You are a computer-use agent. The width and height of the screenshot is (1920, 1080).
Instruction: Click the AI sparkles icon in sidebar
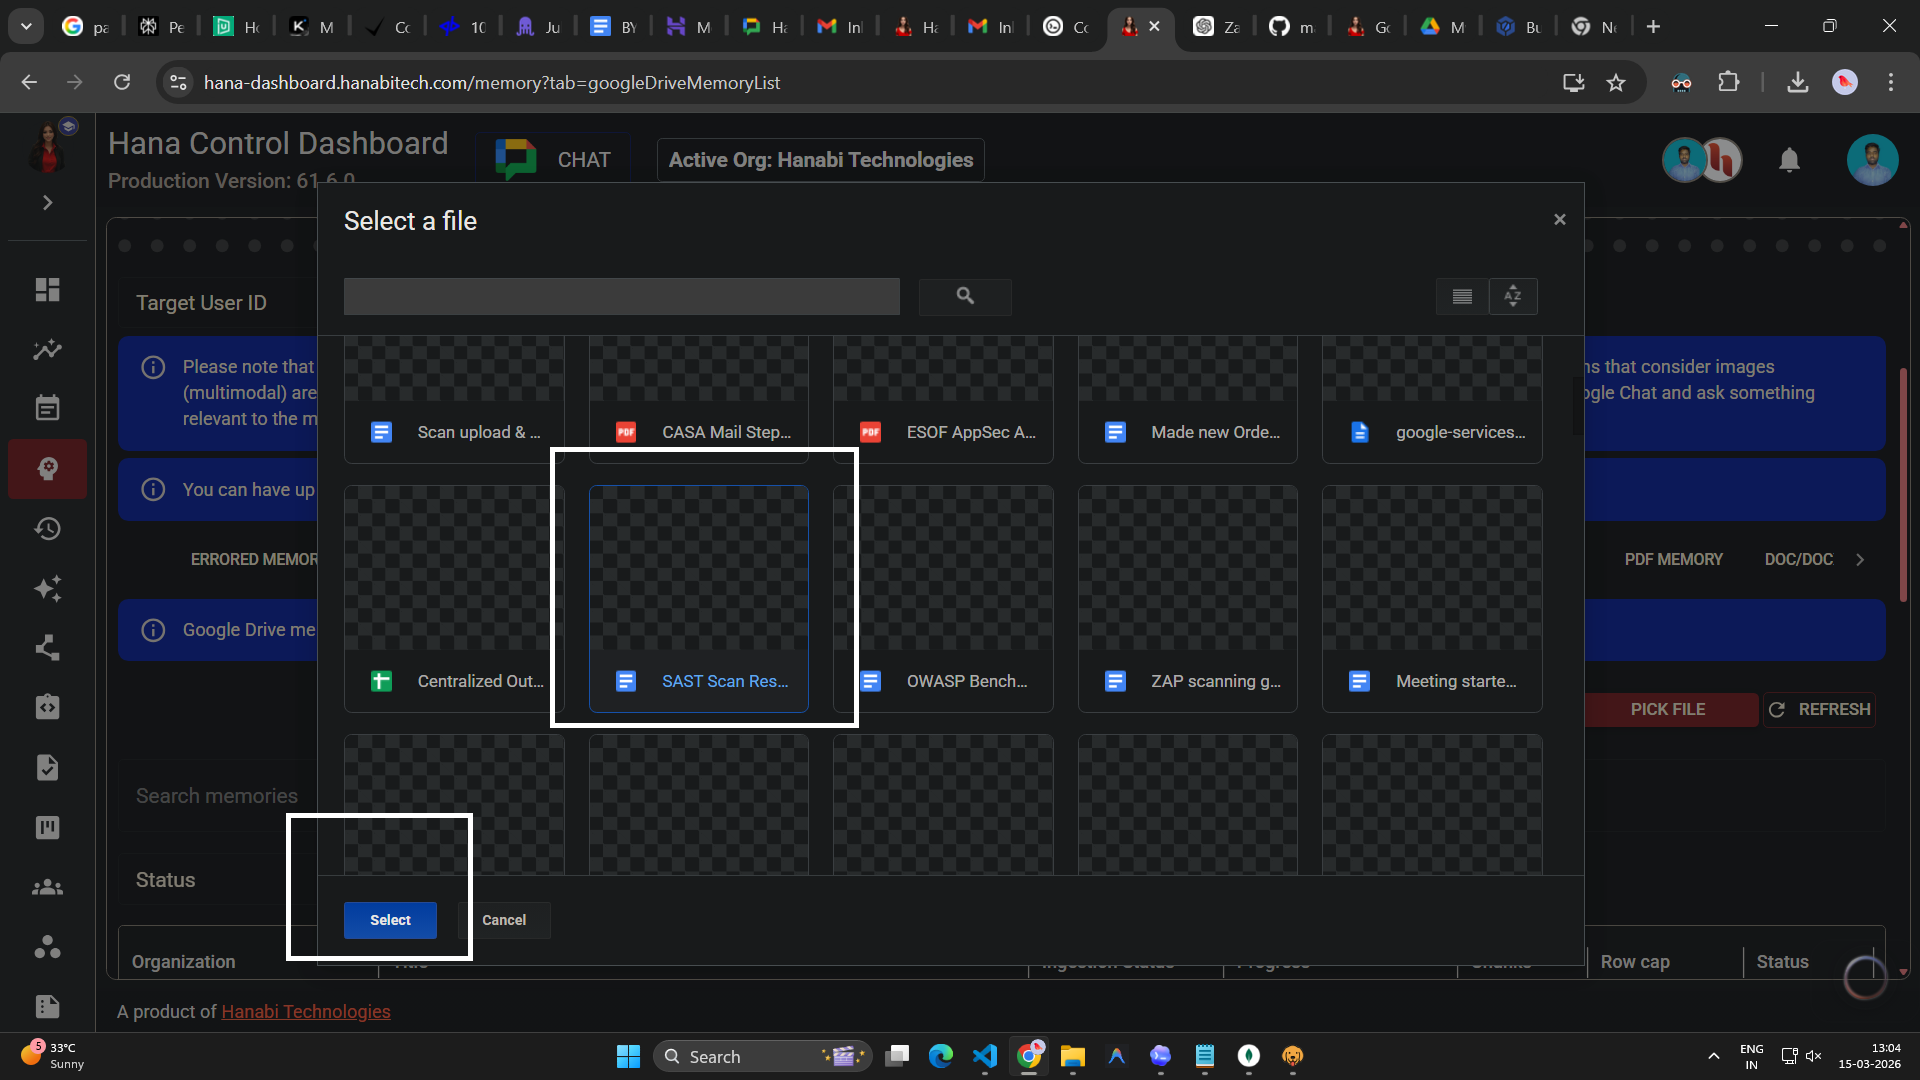coord(47,589)
